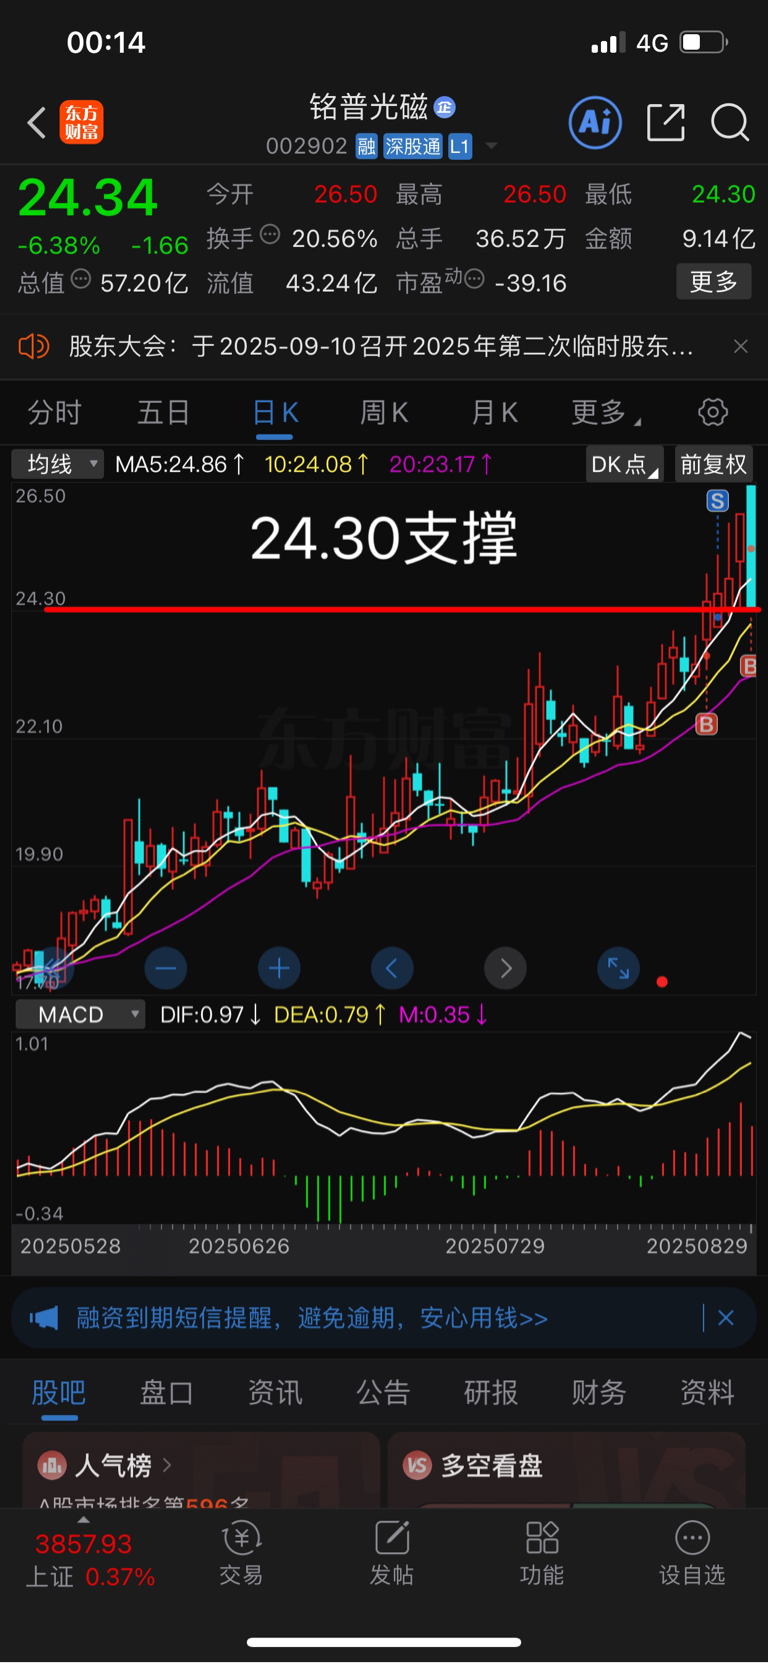Open the 资料 tab
768x1663 pixels.
[707, 1392]
